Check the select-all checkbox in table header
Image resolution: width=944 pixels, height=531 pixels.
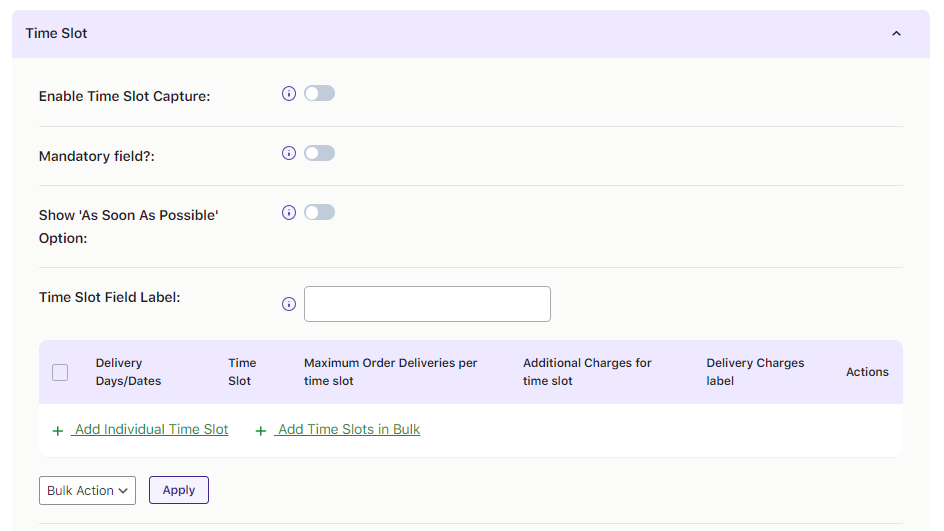[60, 372]
